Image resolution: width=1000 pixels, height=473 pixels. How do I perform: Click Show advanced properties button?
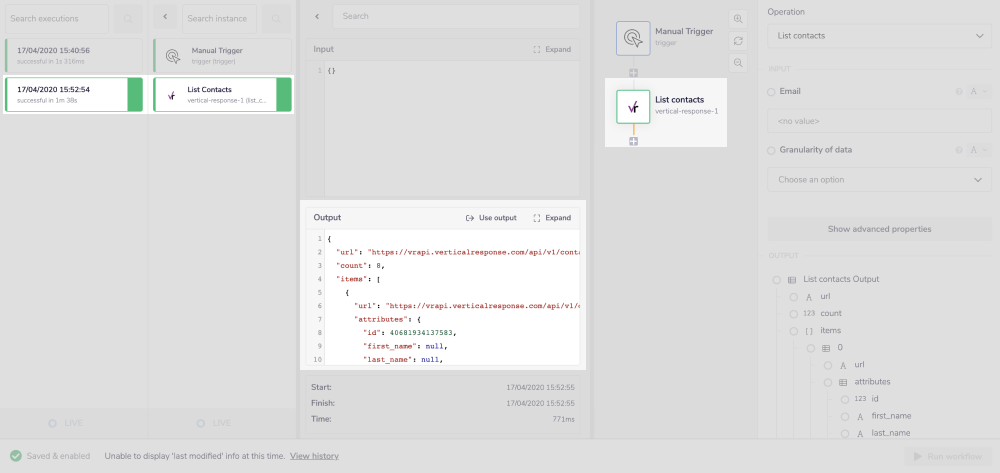(879, 229)
